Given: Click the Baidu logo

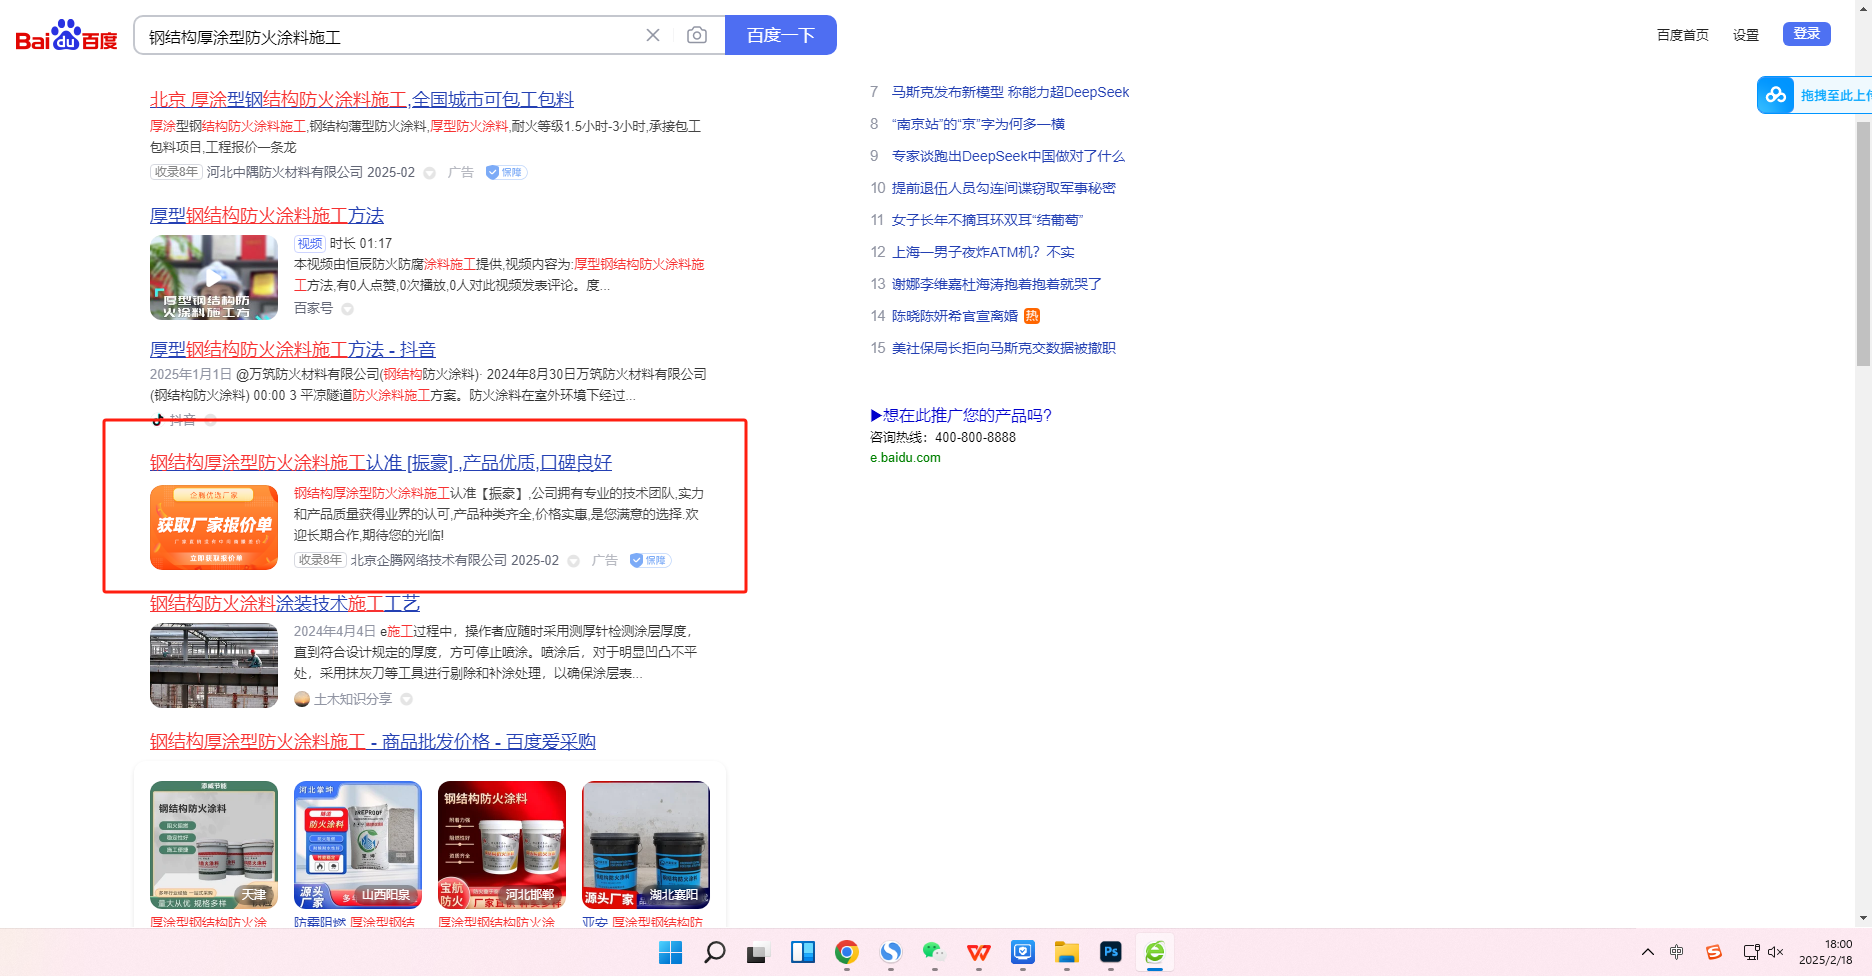Looking at the screenshot, I should pyautogui.click(x=66, y=36).
